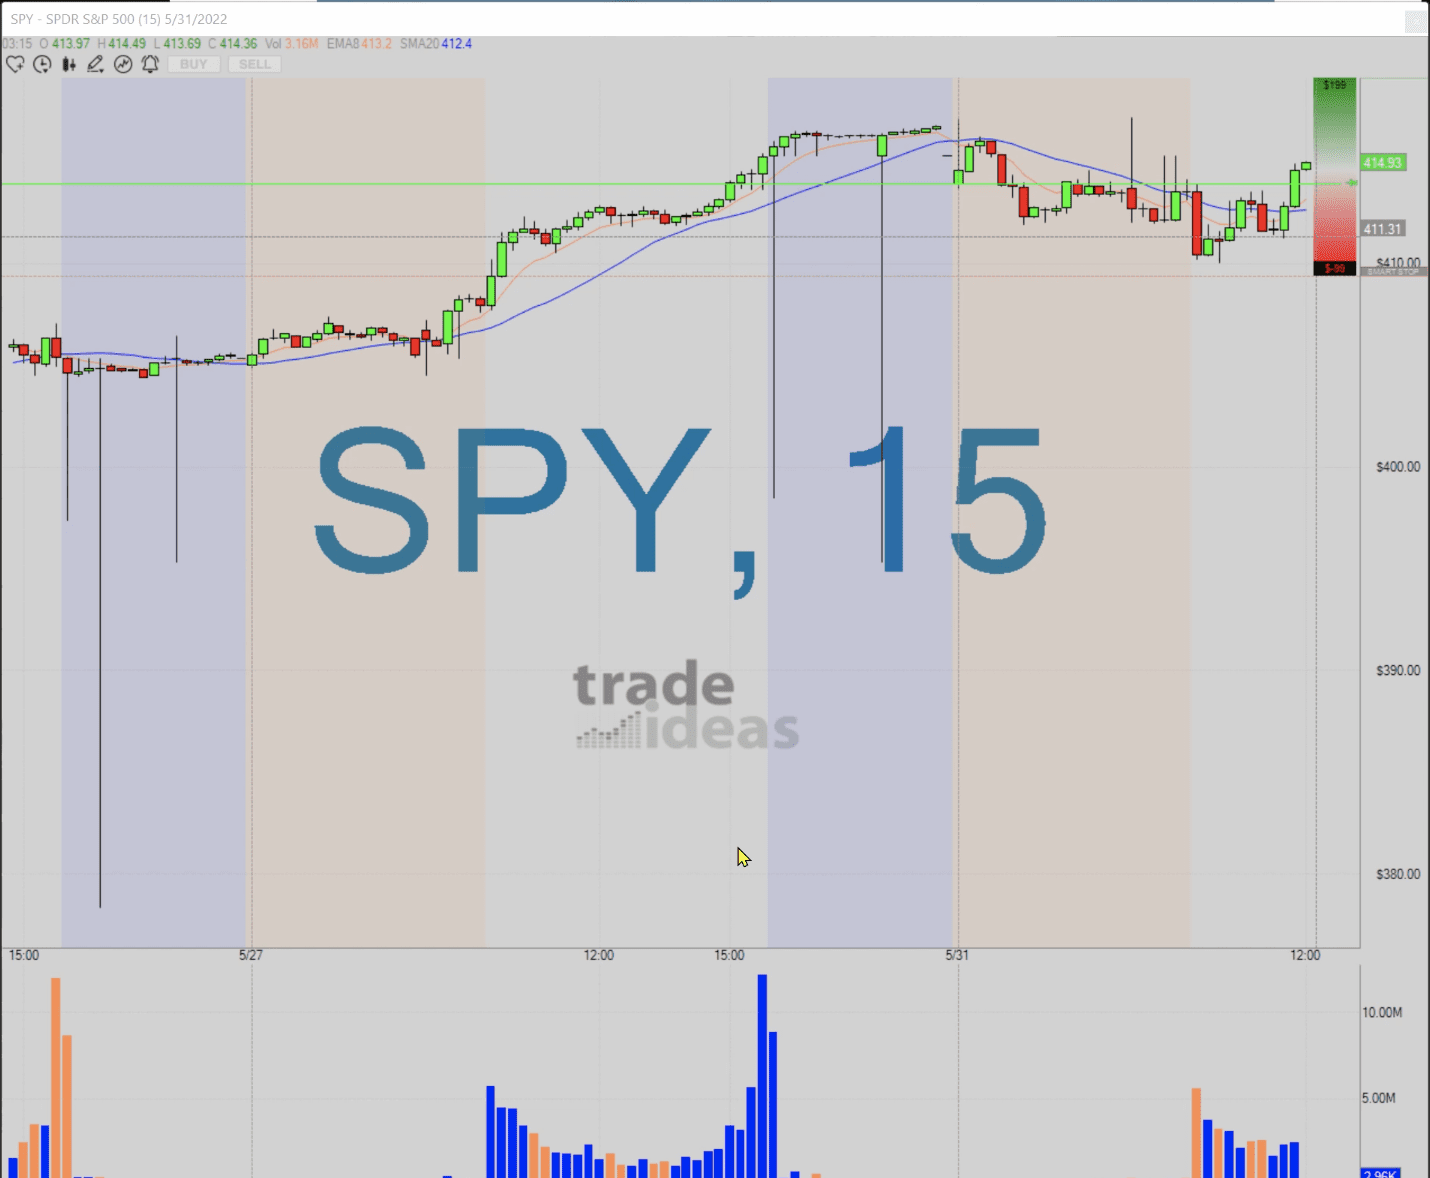The height and width of the screenshot is (1178, 1430).
Task: Click the EMA8 413.2 indicator label
Action: coord(359,44)
